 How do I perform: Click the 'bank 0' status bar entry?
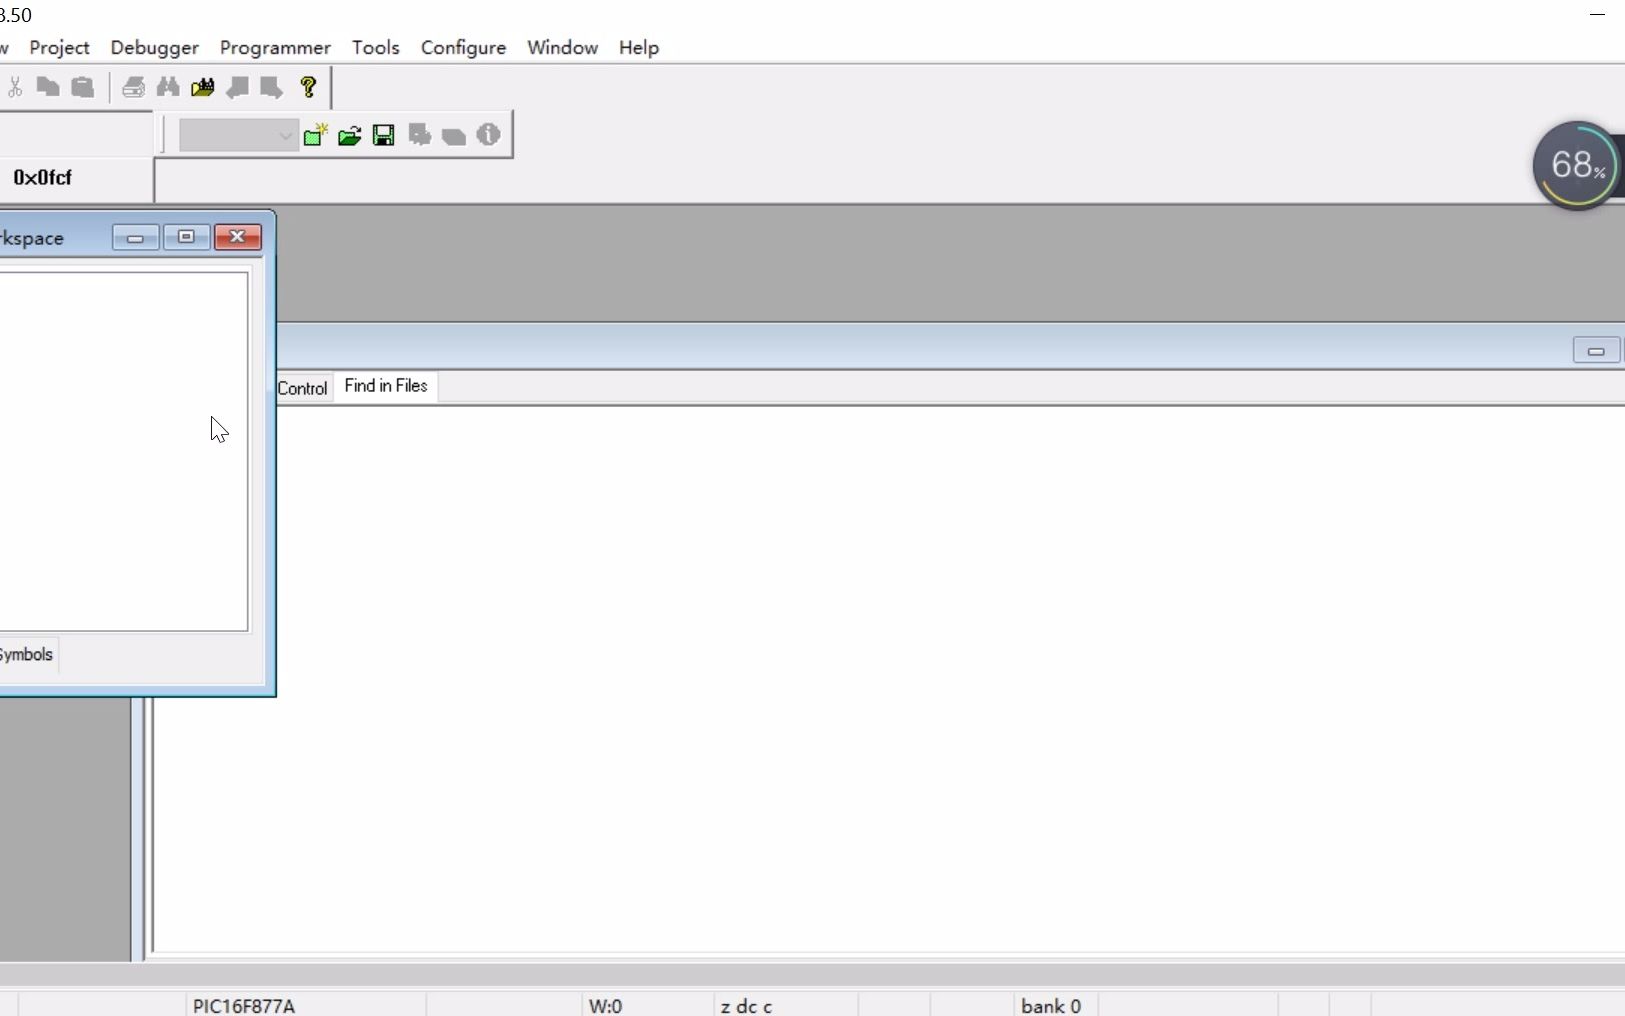click(x=1051, y=1006)
